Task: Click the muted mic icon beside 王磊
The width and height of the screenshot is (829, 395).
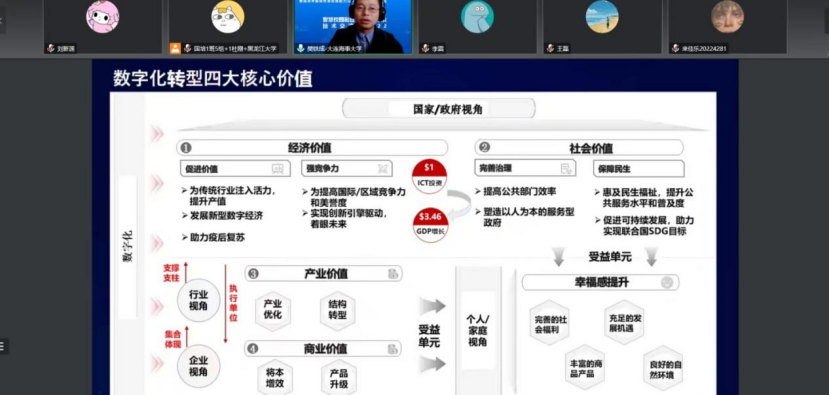Action: tap(550, 48)
